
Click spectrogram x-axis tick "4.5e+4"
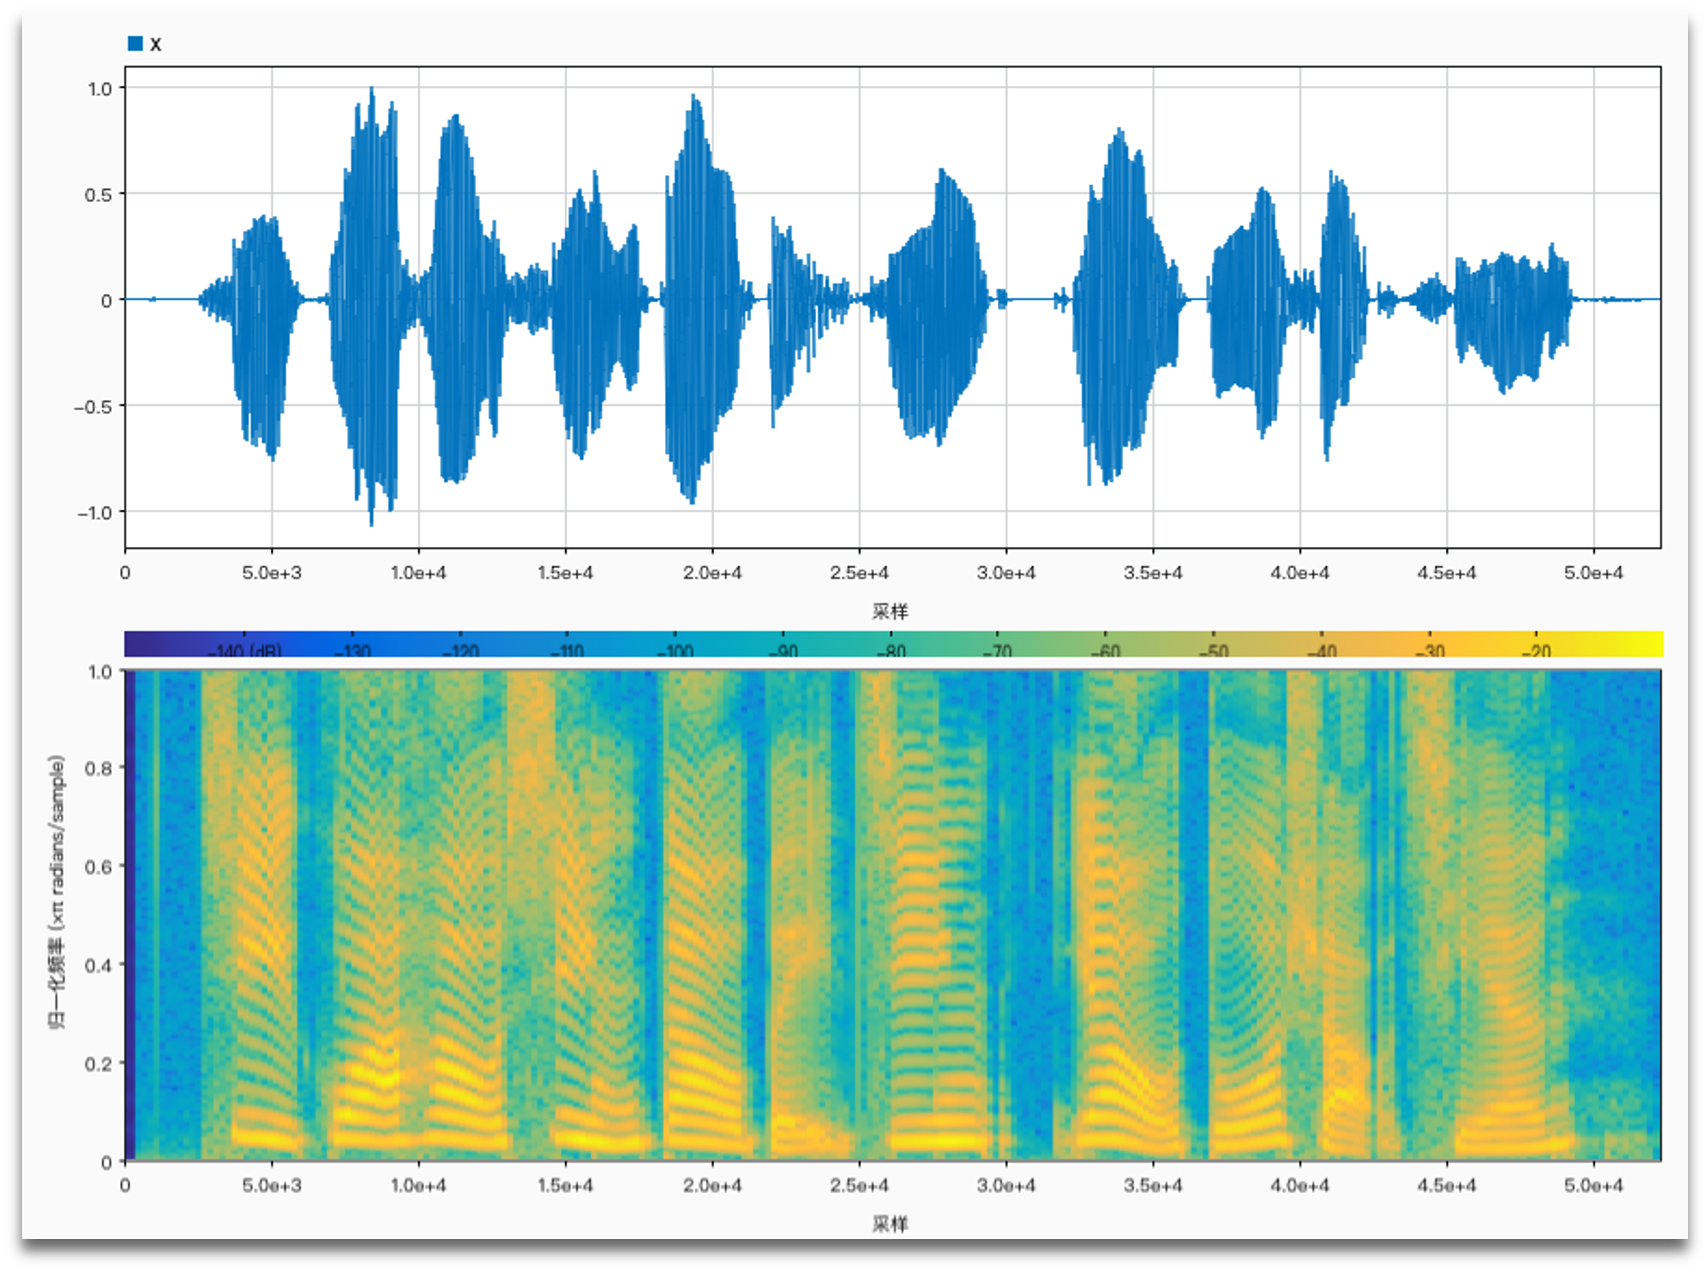point(1447,1185)
